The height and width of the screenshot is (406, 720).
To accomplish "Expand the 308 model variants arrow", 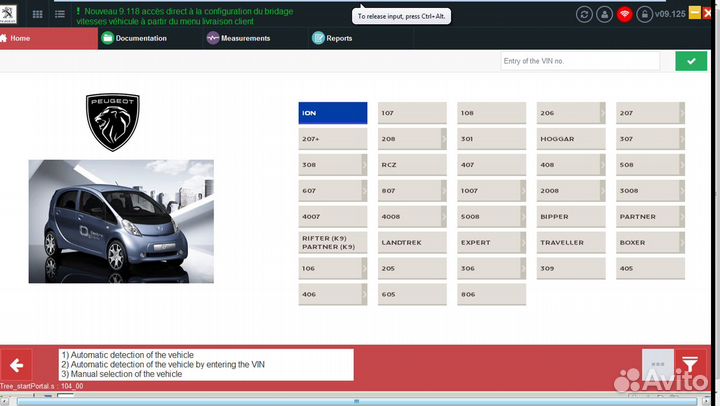I will coord(364,165).
